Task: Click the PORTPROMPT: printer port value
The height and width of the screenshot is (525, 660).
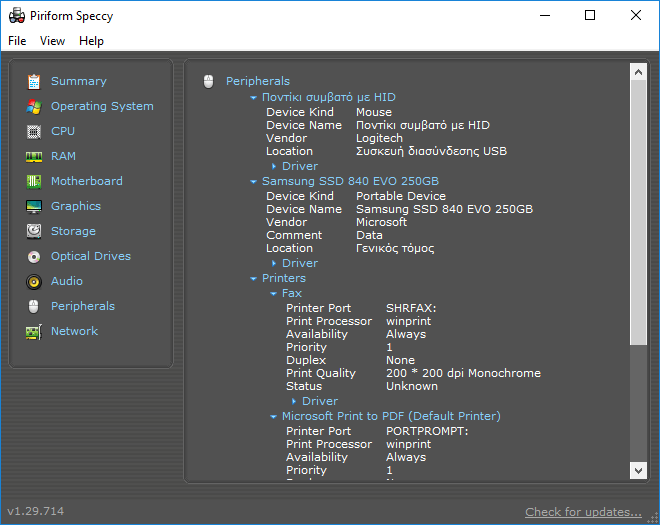Action: click(427, 432)
